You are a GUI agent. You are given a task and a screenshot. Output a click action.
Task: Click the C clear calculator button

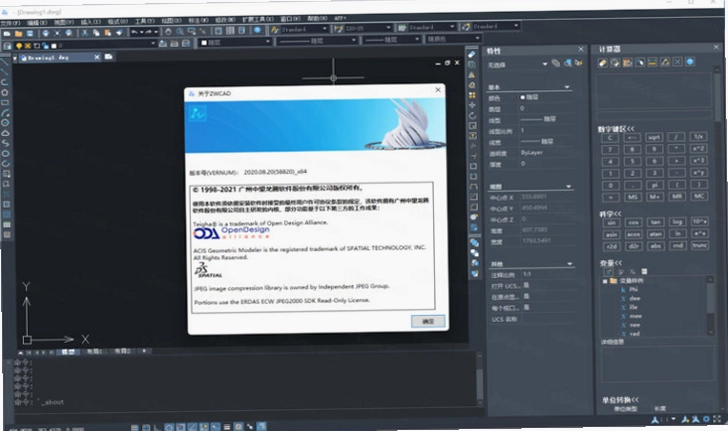coord(610,137)
